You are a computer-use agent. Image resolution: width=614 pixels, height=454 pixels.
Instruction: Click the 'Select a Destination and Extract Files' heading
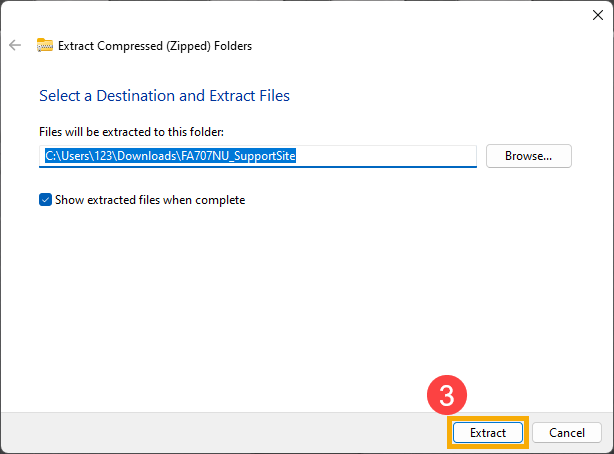click(164, 96)
